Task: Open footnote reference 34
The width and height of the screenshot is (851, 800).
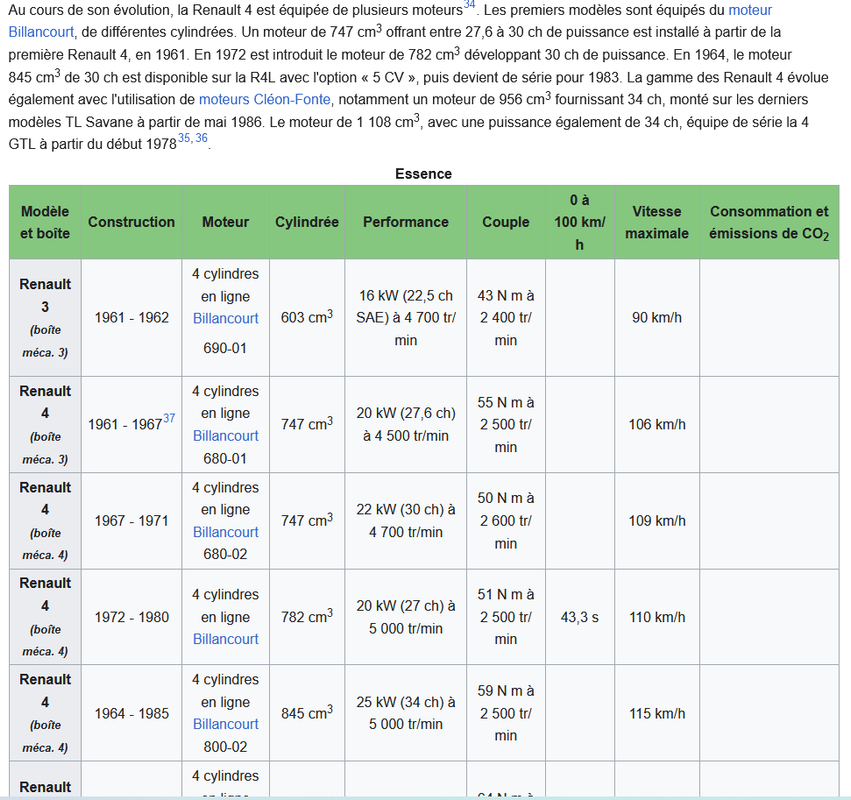Action: click(469, 4)
